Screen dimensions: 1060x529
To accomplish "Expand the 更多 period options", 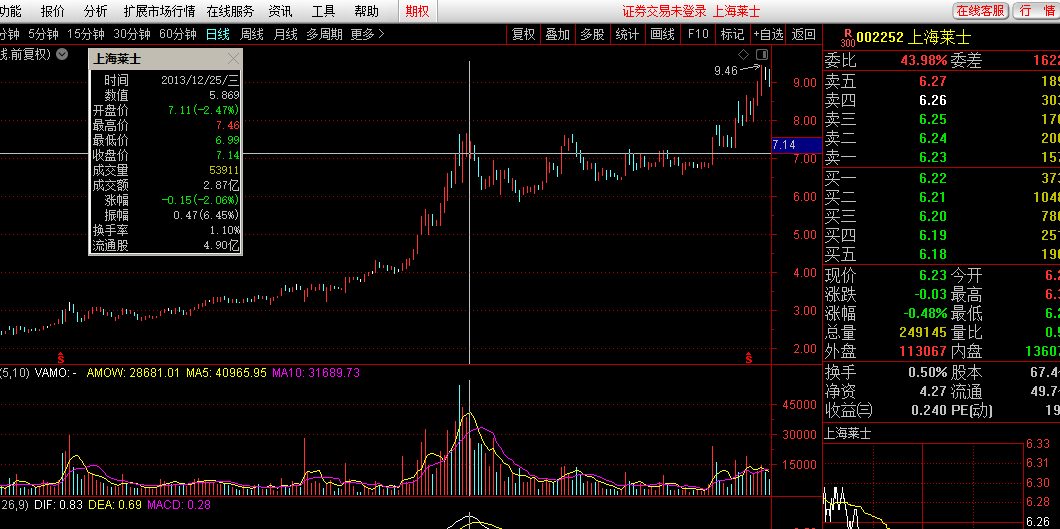I will (367, 34).
